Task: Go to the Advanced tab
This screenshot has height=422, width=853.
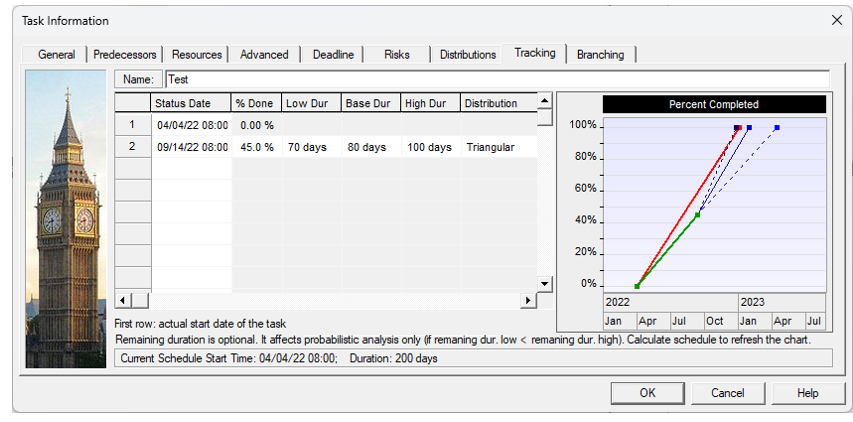Action: coord(264,55)
